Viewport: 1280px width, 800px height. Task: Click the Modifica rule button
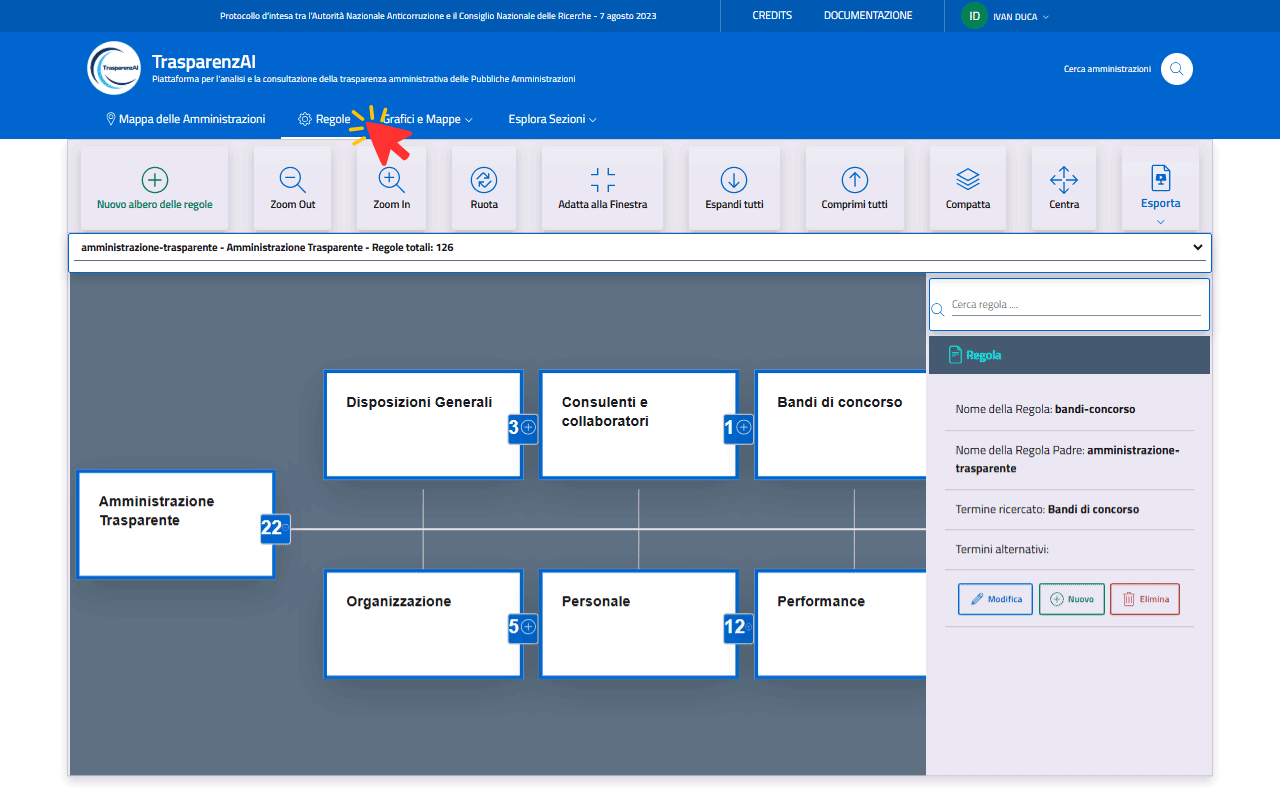pos(995,599)
